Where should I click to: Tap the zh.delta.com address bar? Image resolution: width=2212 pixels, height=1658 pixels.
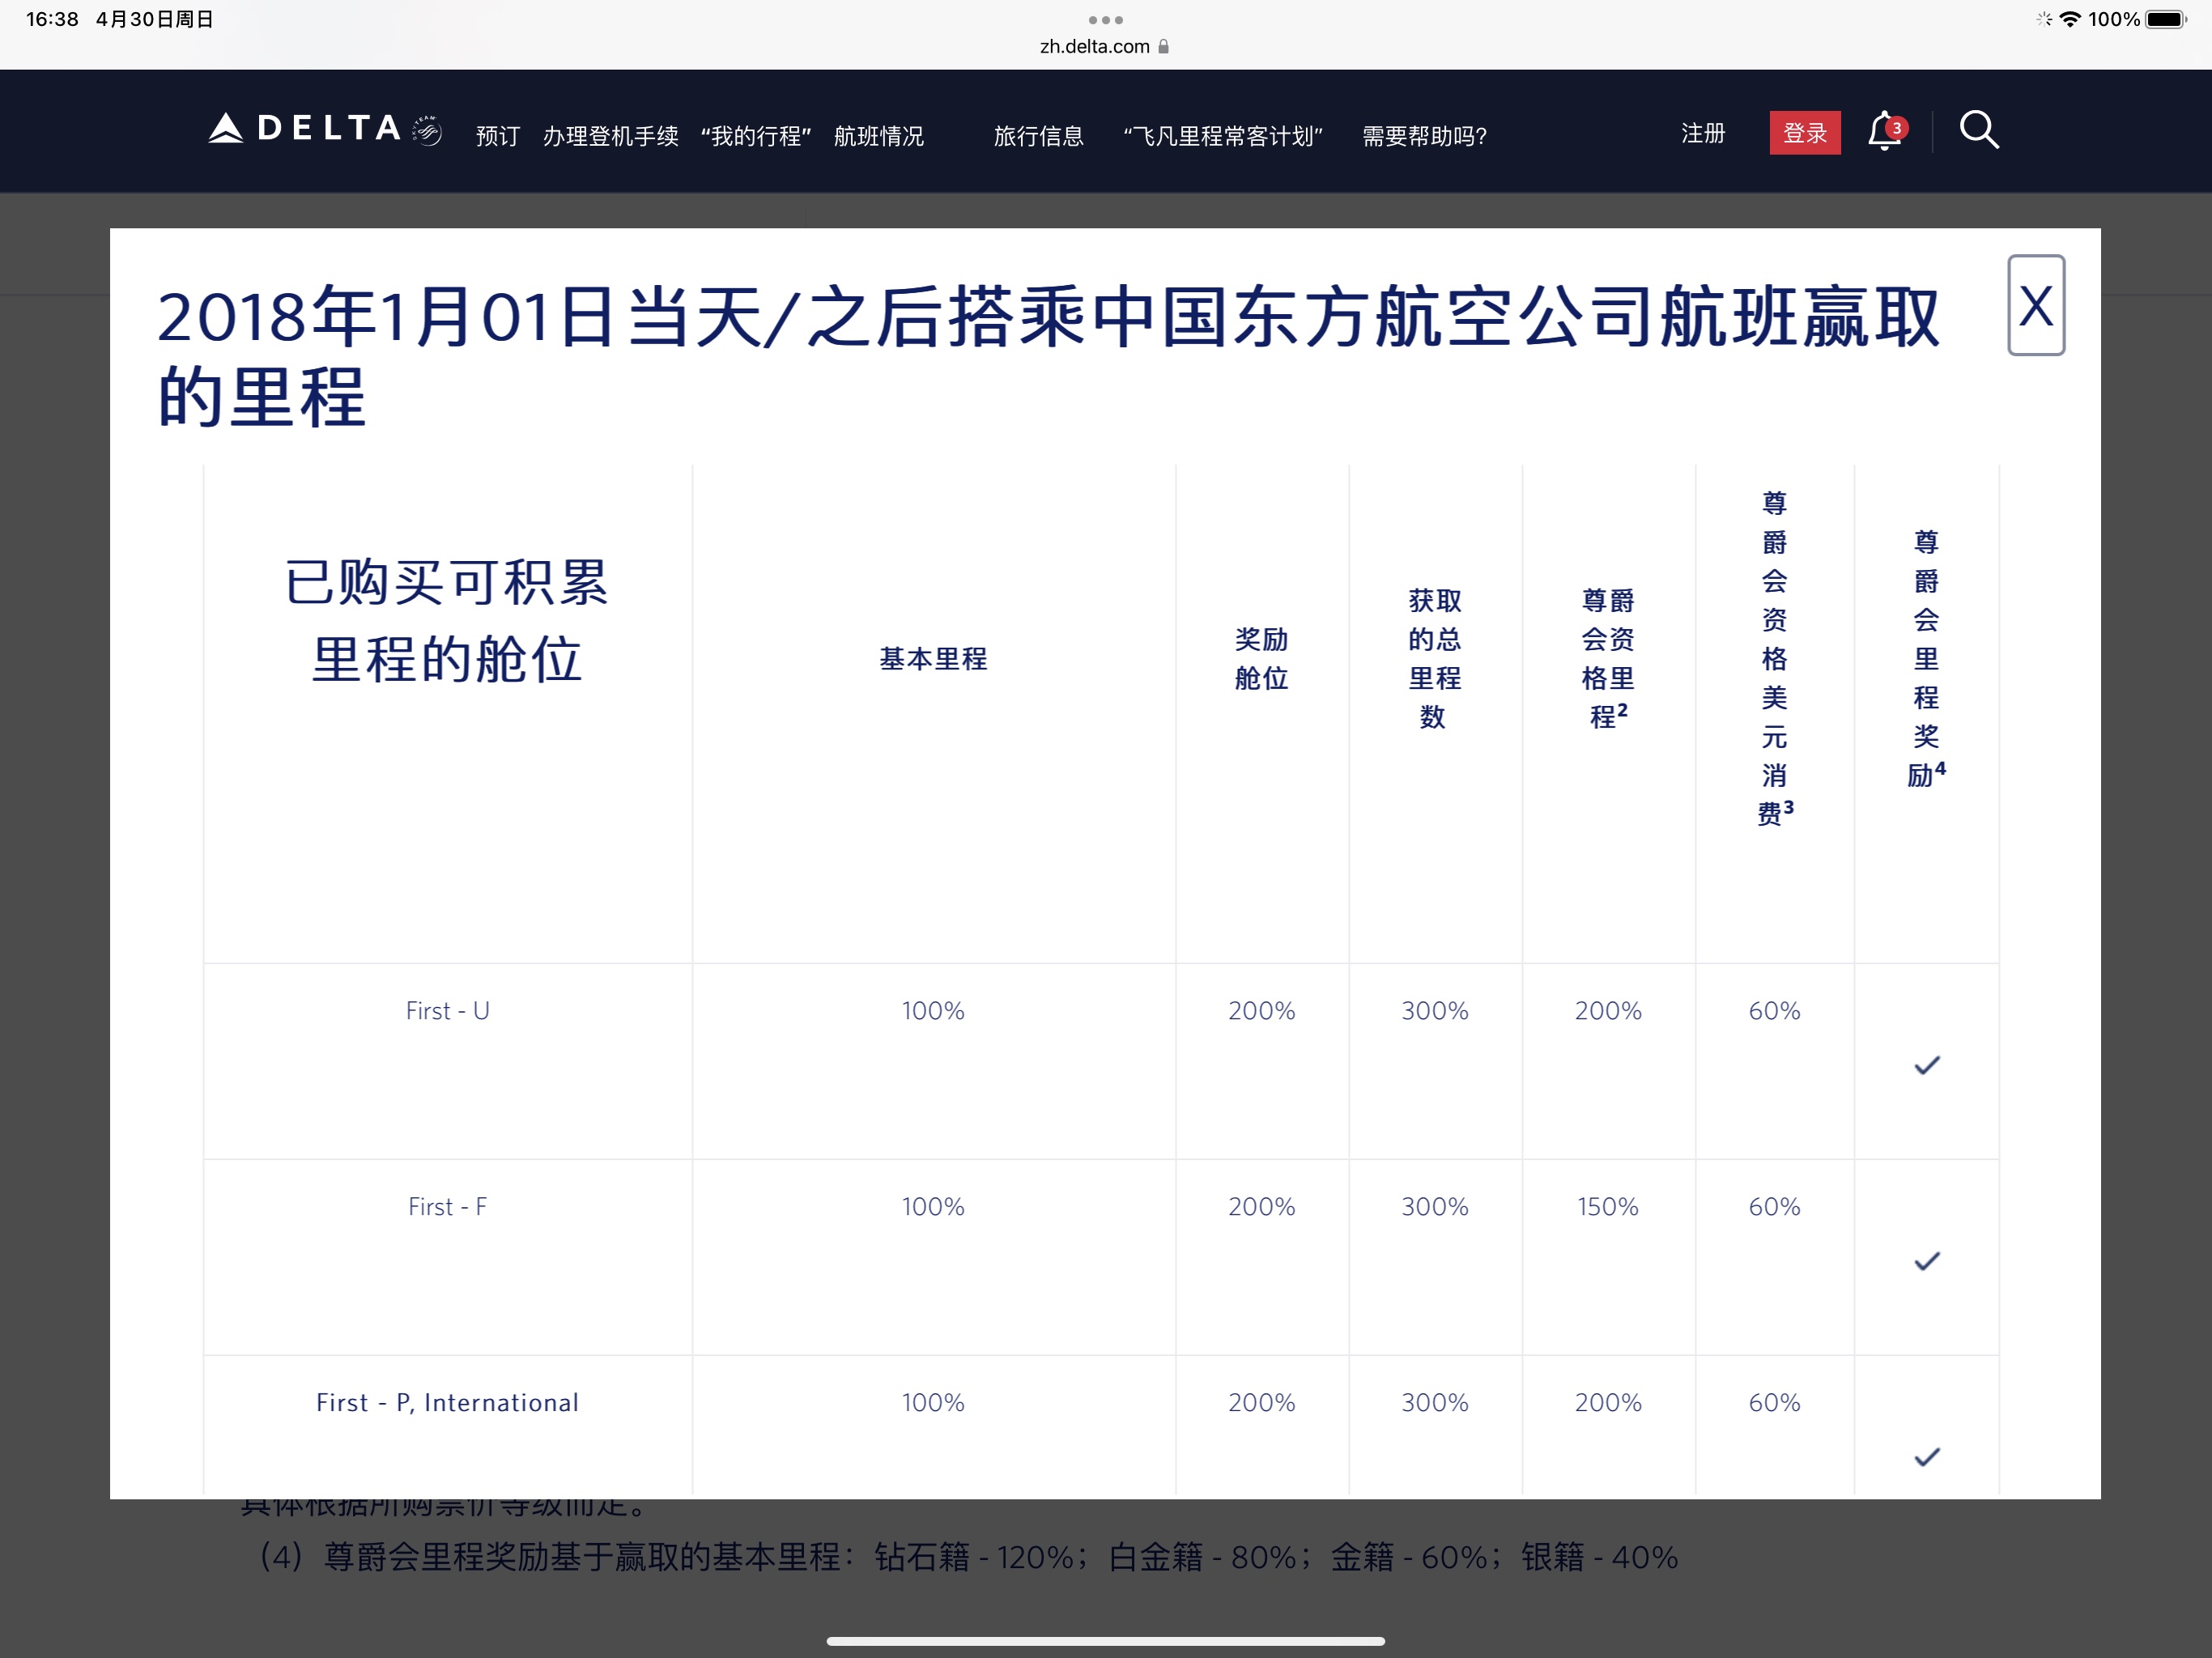1105,47
